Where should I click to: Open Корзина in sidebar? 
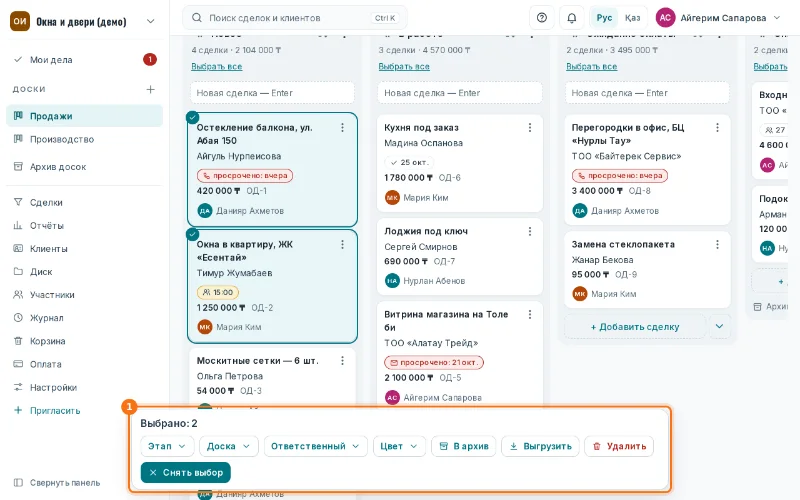[84, 341]
